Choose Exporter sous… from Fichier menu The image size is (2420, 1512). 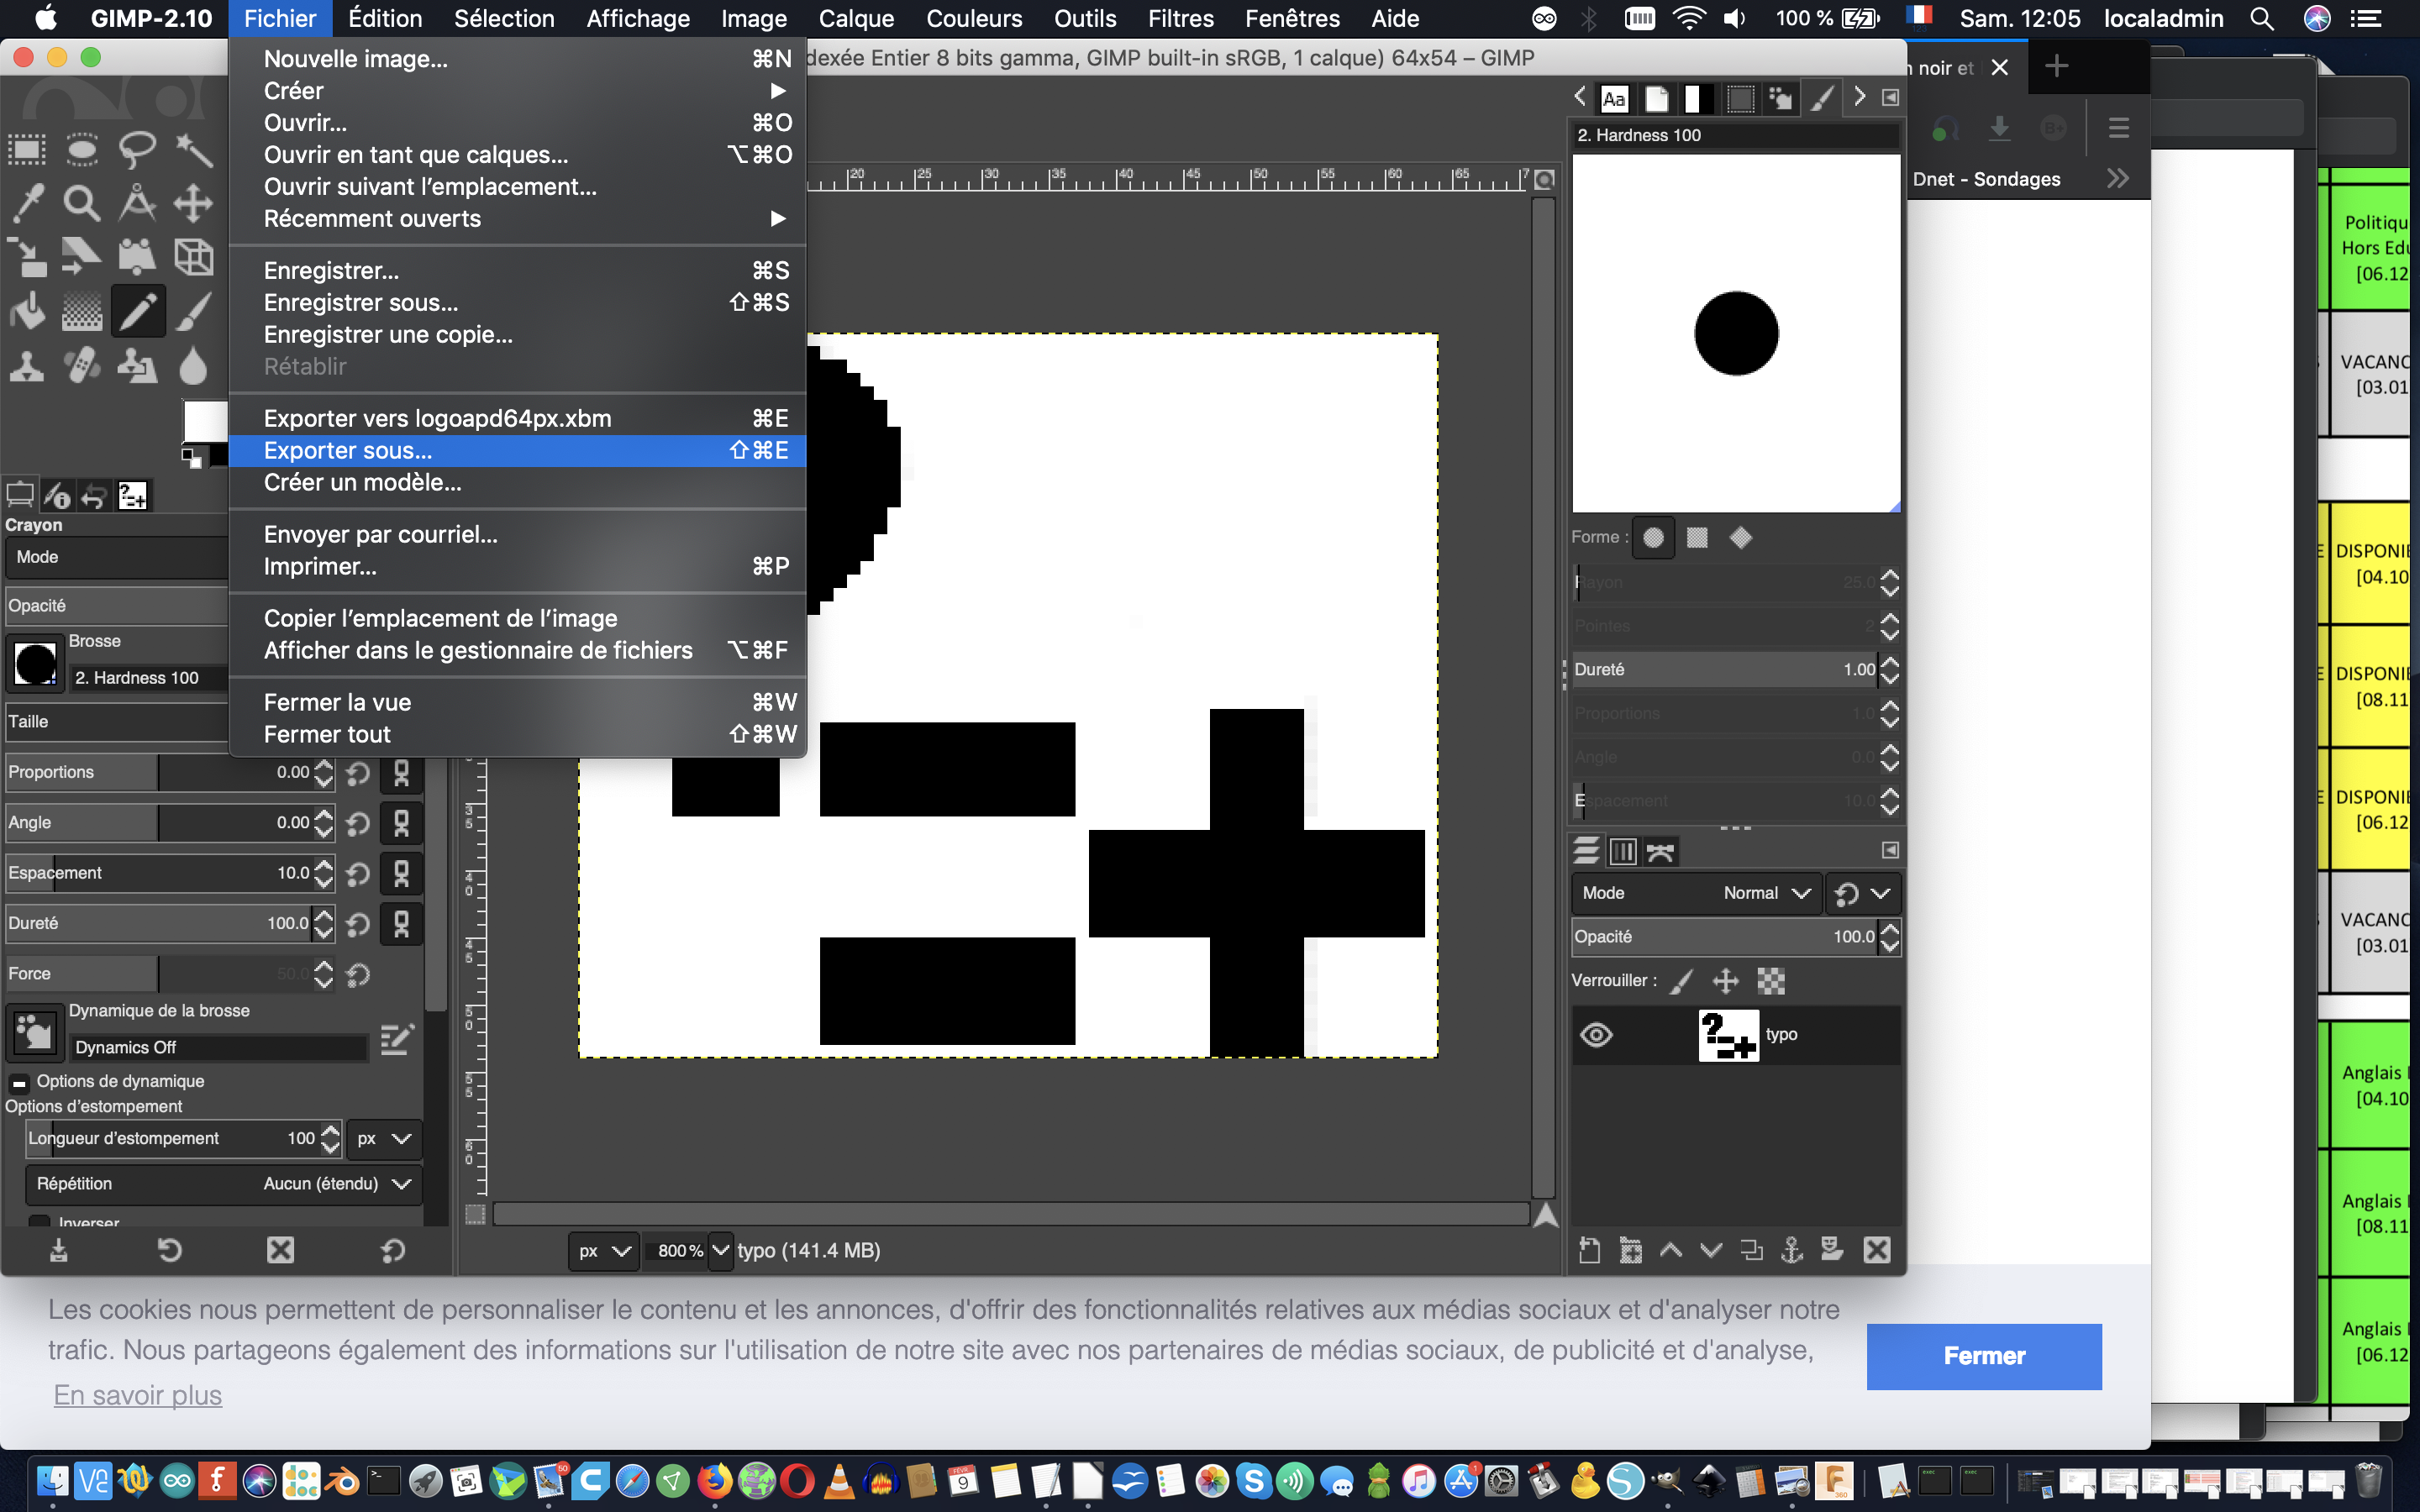348,450
